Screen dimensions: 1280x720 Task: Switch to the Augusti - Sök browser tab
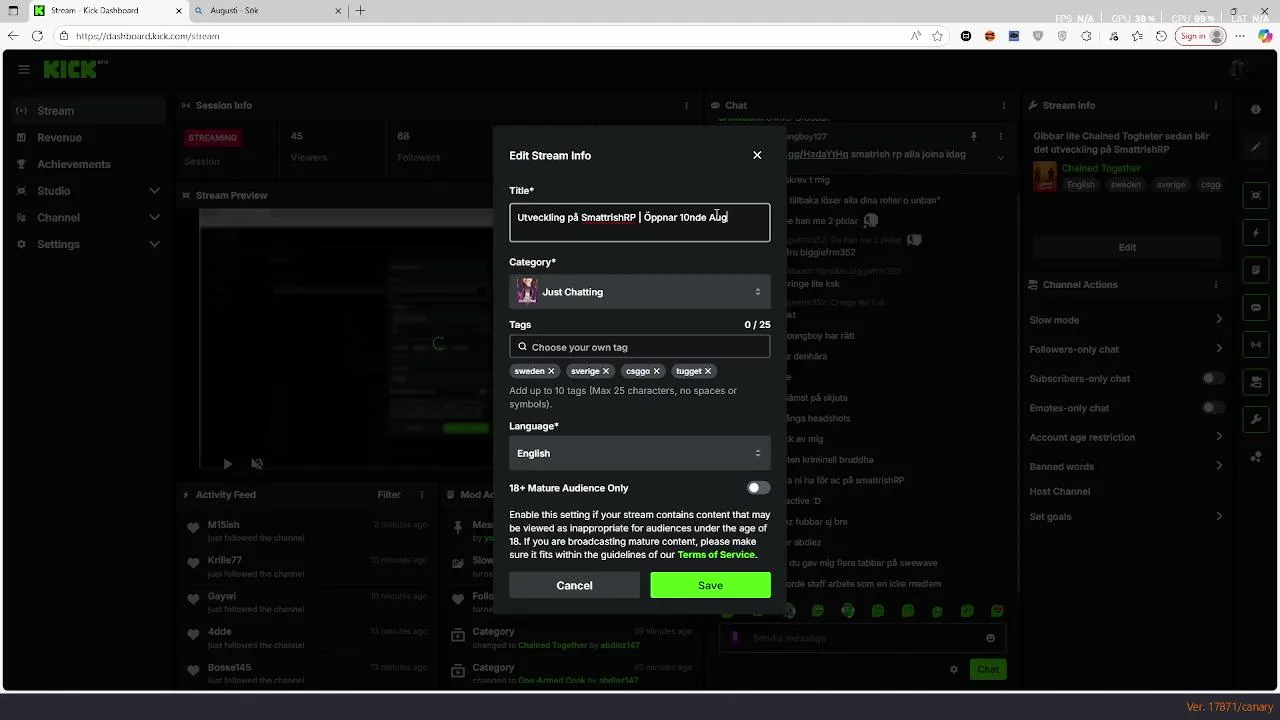(x=268, y=11)
